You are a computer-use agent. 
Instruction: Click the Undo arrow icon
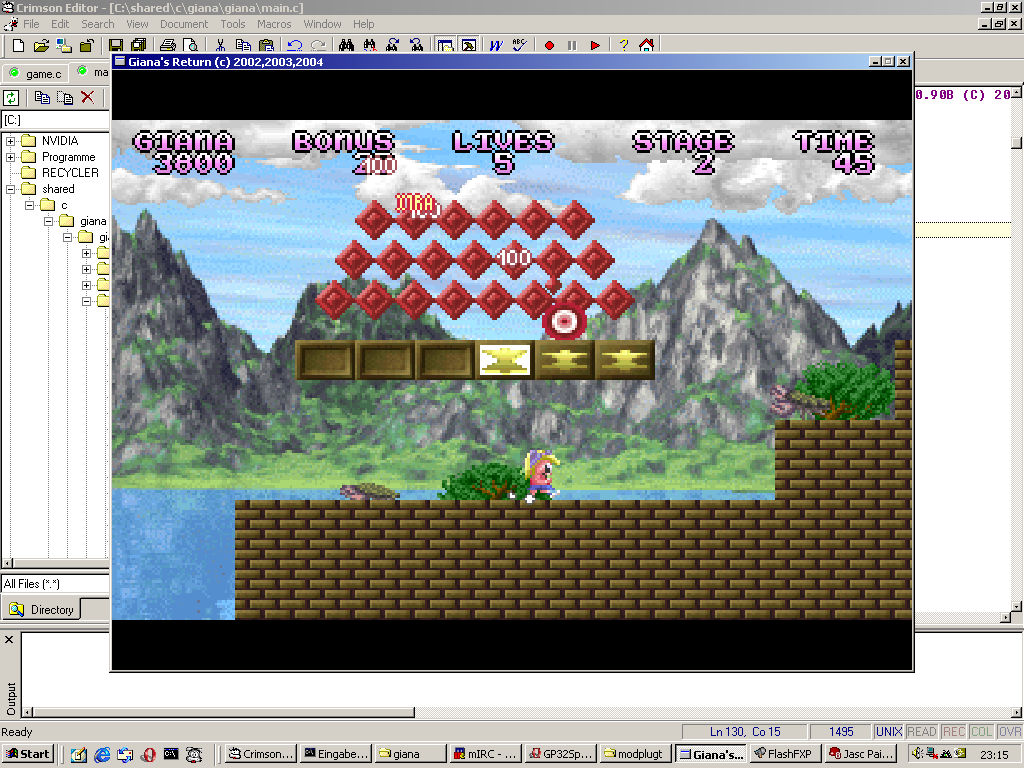pyautogui.click(x=295, y=45)
